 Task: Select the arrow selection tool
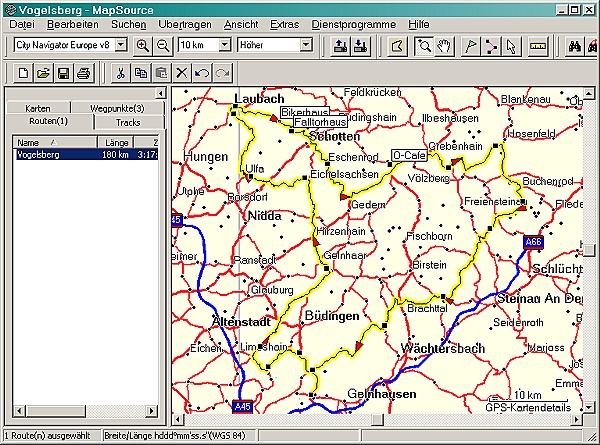pos(511,45)
